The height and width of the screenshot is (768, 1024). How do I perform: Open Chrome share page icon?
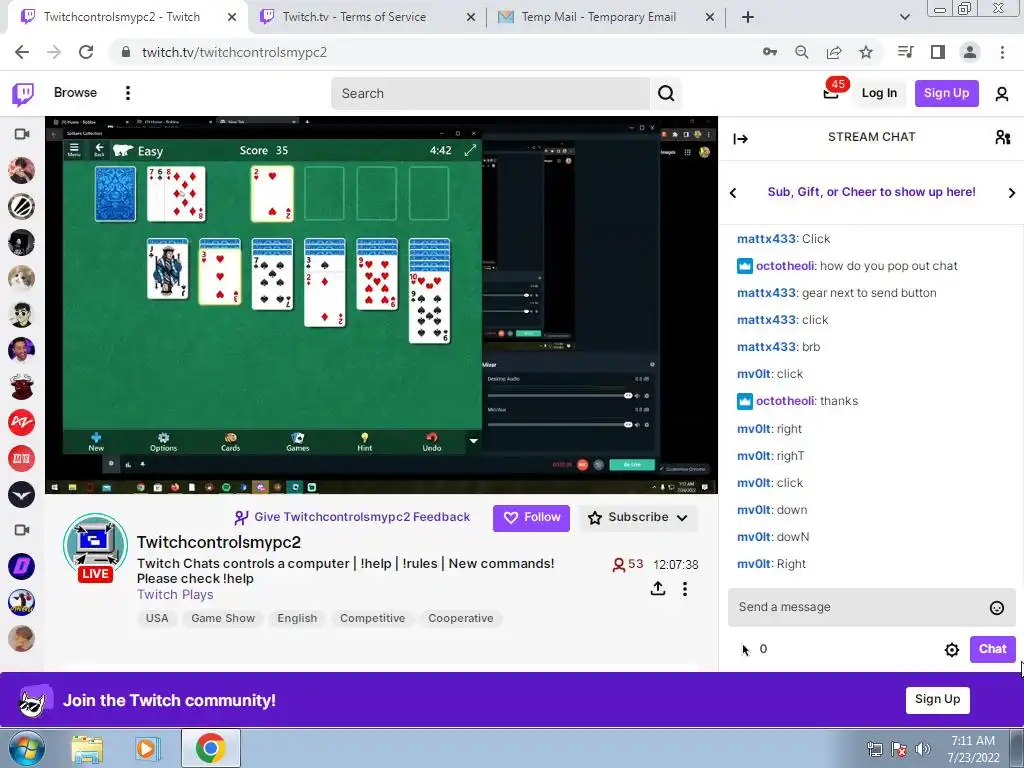click(x=834, y=52)
